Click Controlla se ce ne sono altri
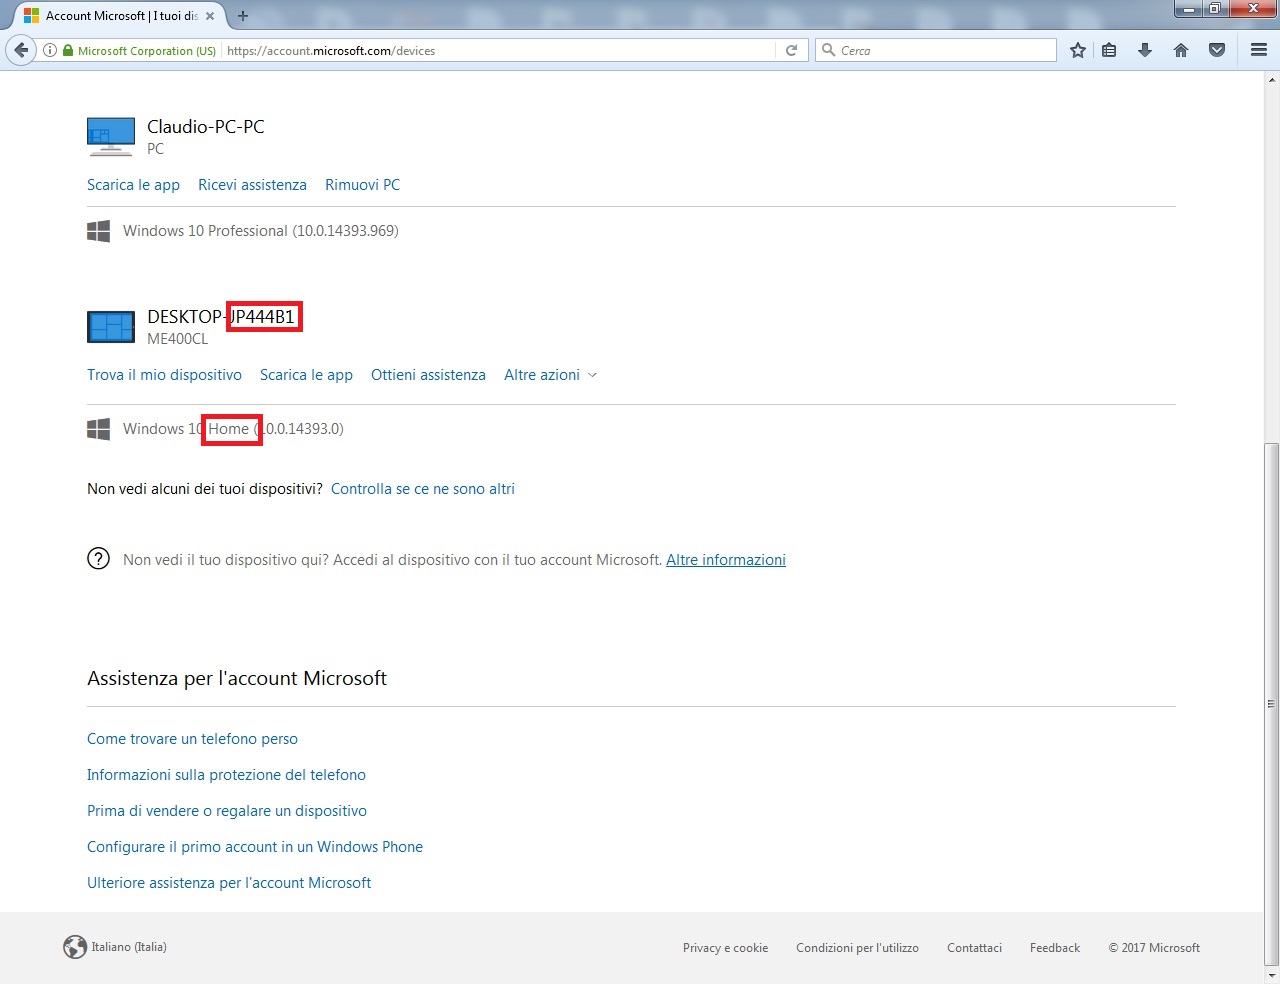The image size is (1280, 984). coord(423,489)
